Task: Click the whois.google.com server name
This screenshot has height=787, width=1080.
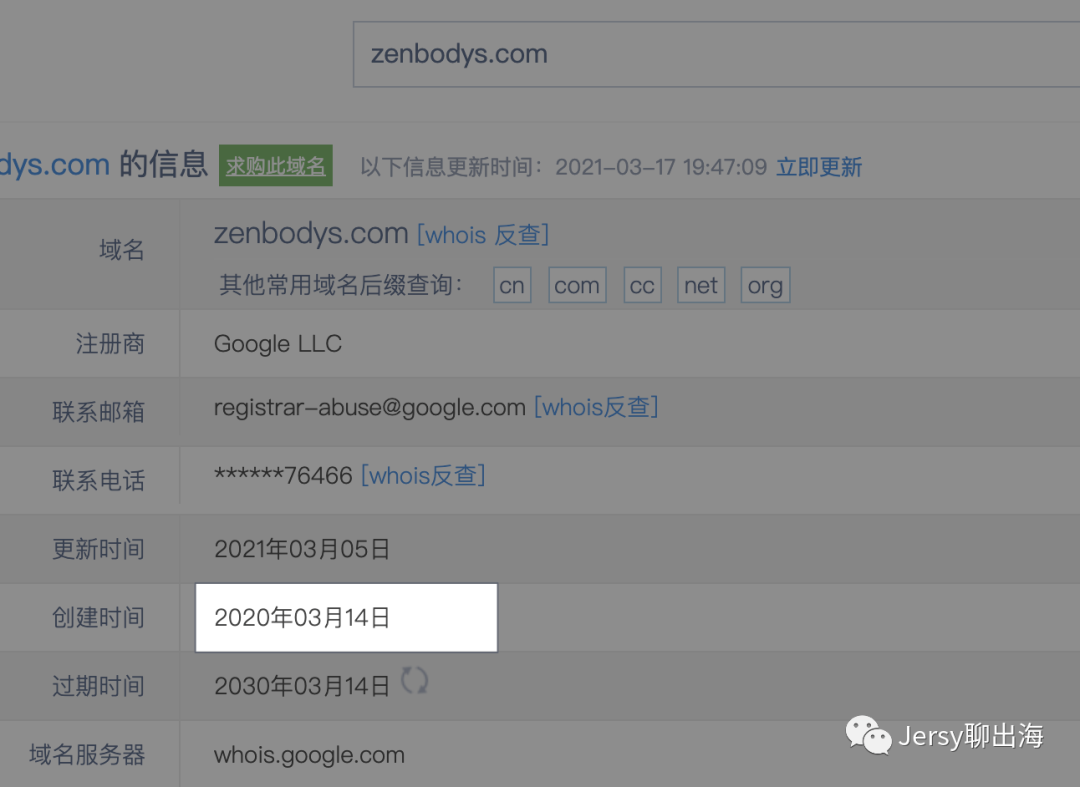Action: click(x=309, y=755)
